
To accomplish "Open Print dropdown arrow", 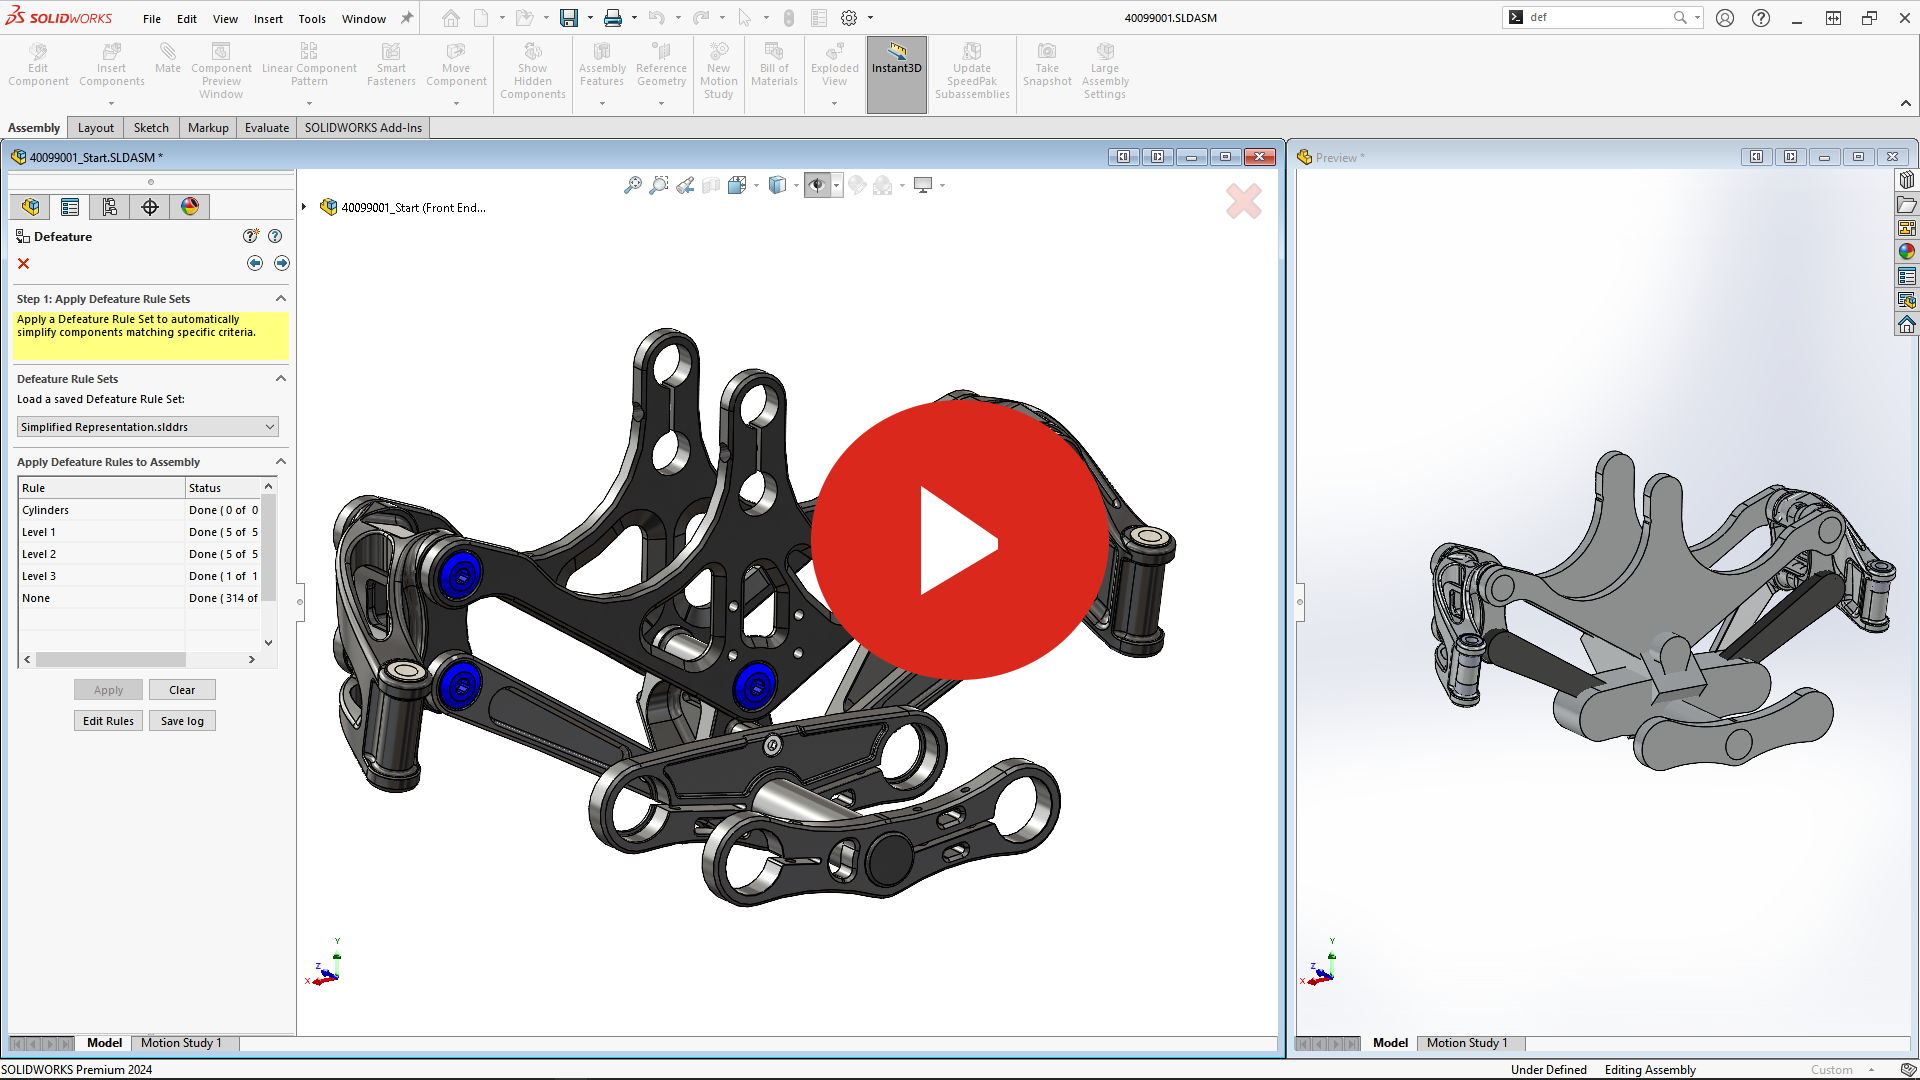I will pyautogui.click(x=634, y=18).
